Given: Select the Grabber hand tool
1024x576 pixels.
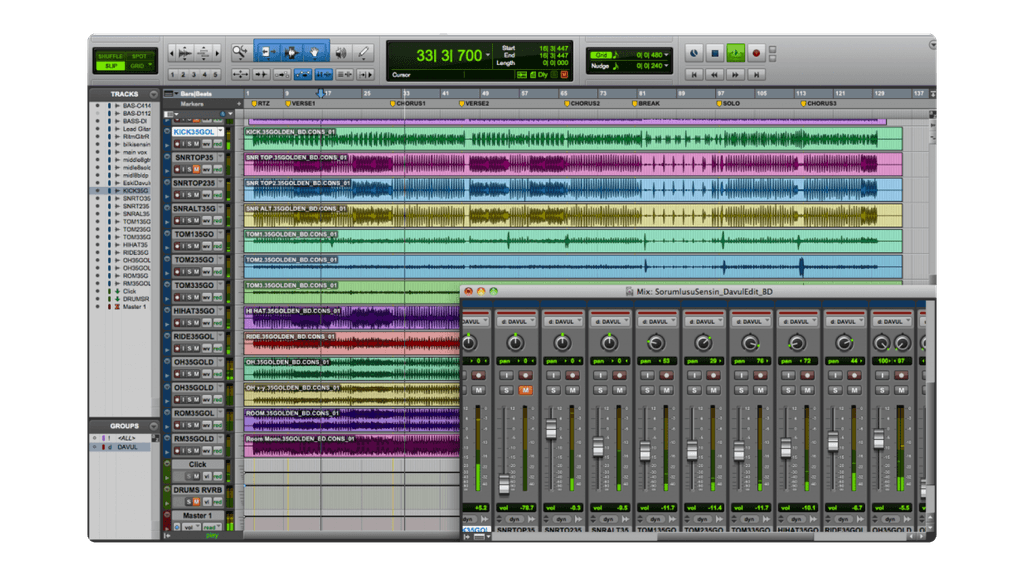Looking at the screenshot, I should point(314,50).
